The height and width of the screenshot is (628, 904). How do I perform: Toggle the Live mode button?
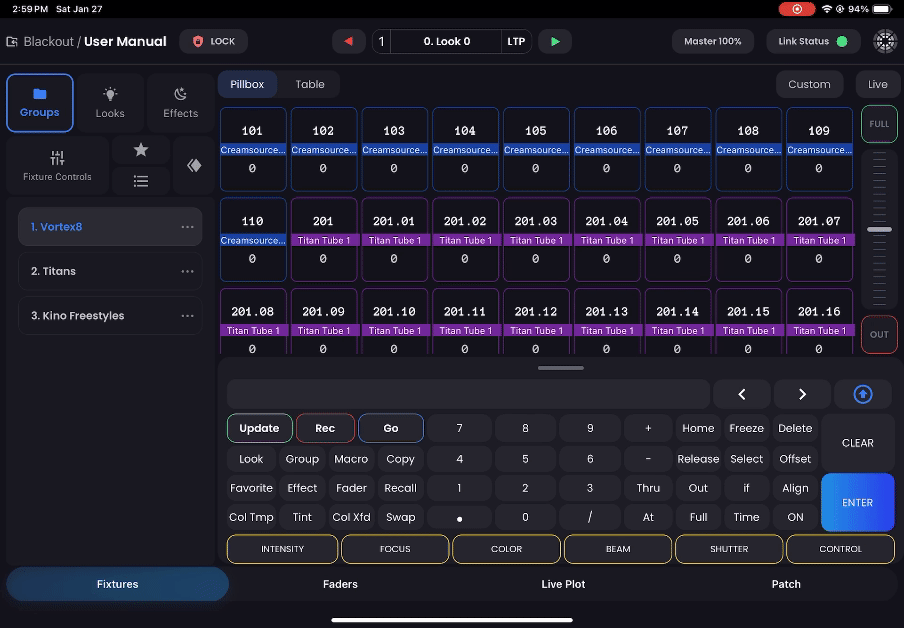point(877,85)
